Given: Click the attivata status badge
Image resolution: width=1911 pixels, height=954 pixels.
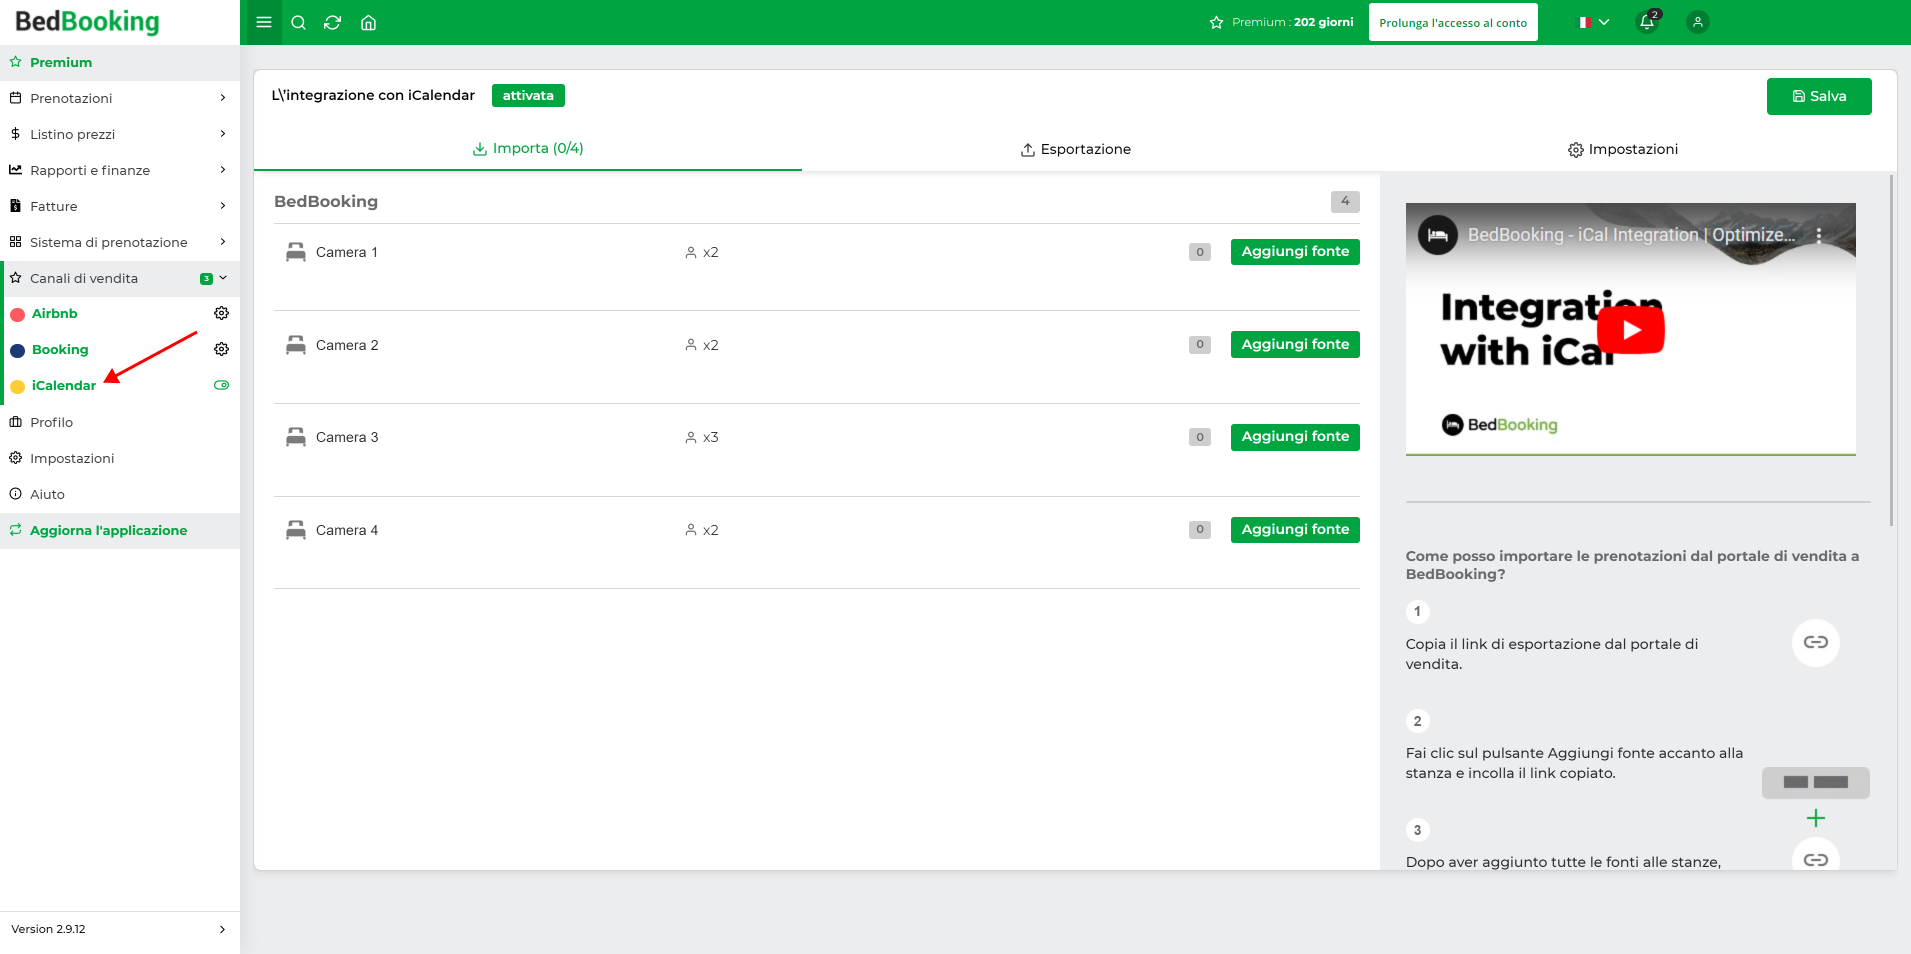Looking at the screenshot, I should point(528,95).
